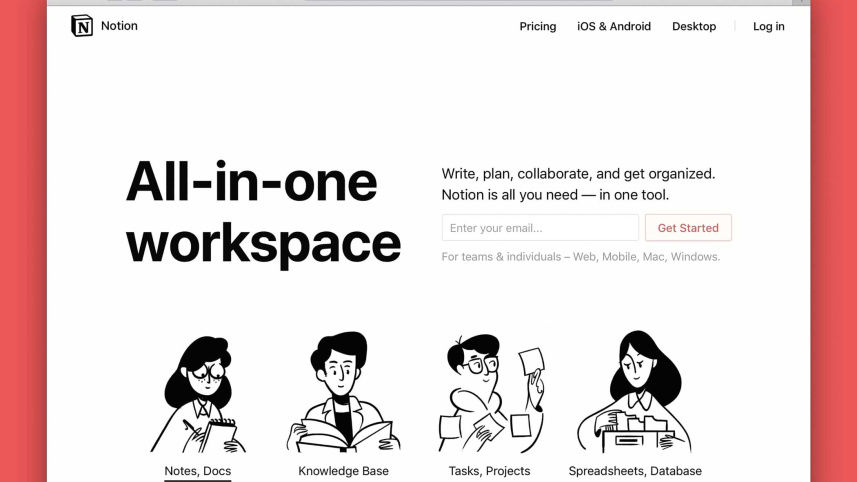Viewport: 857px width, 482px height.
Task: Focus the 'Enter your email' field
Action: tap(540, 228)
